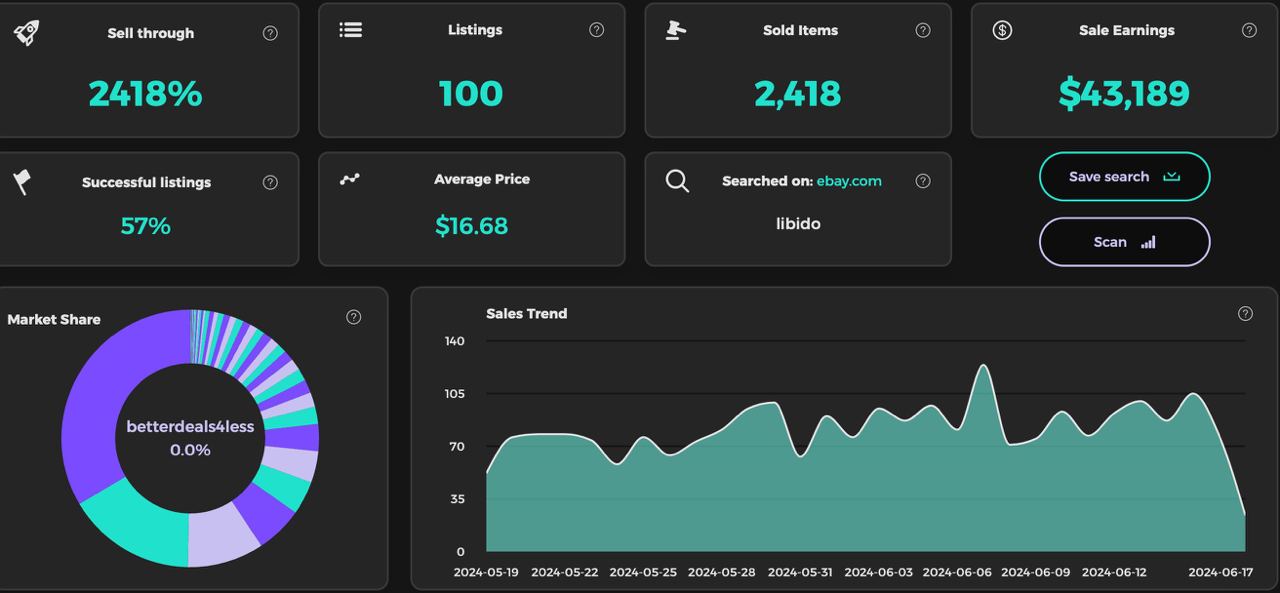Click the trend line icon on Average Price

click(x=349, y=179)
